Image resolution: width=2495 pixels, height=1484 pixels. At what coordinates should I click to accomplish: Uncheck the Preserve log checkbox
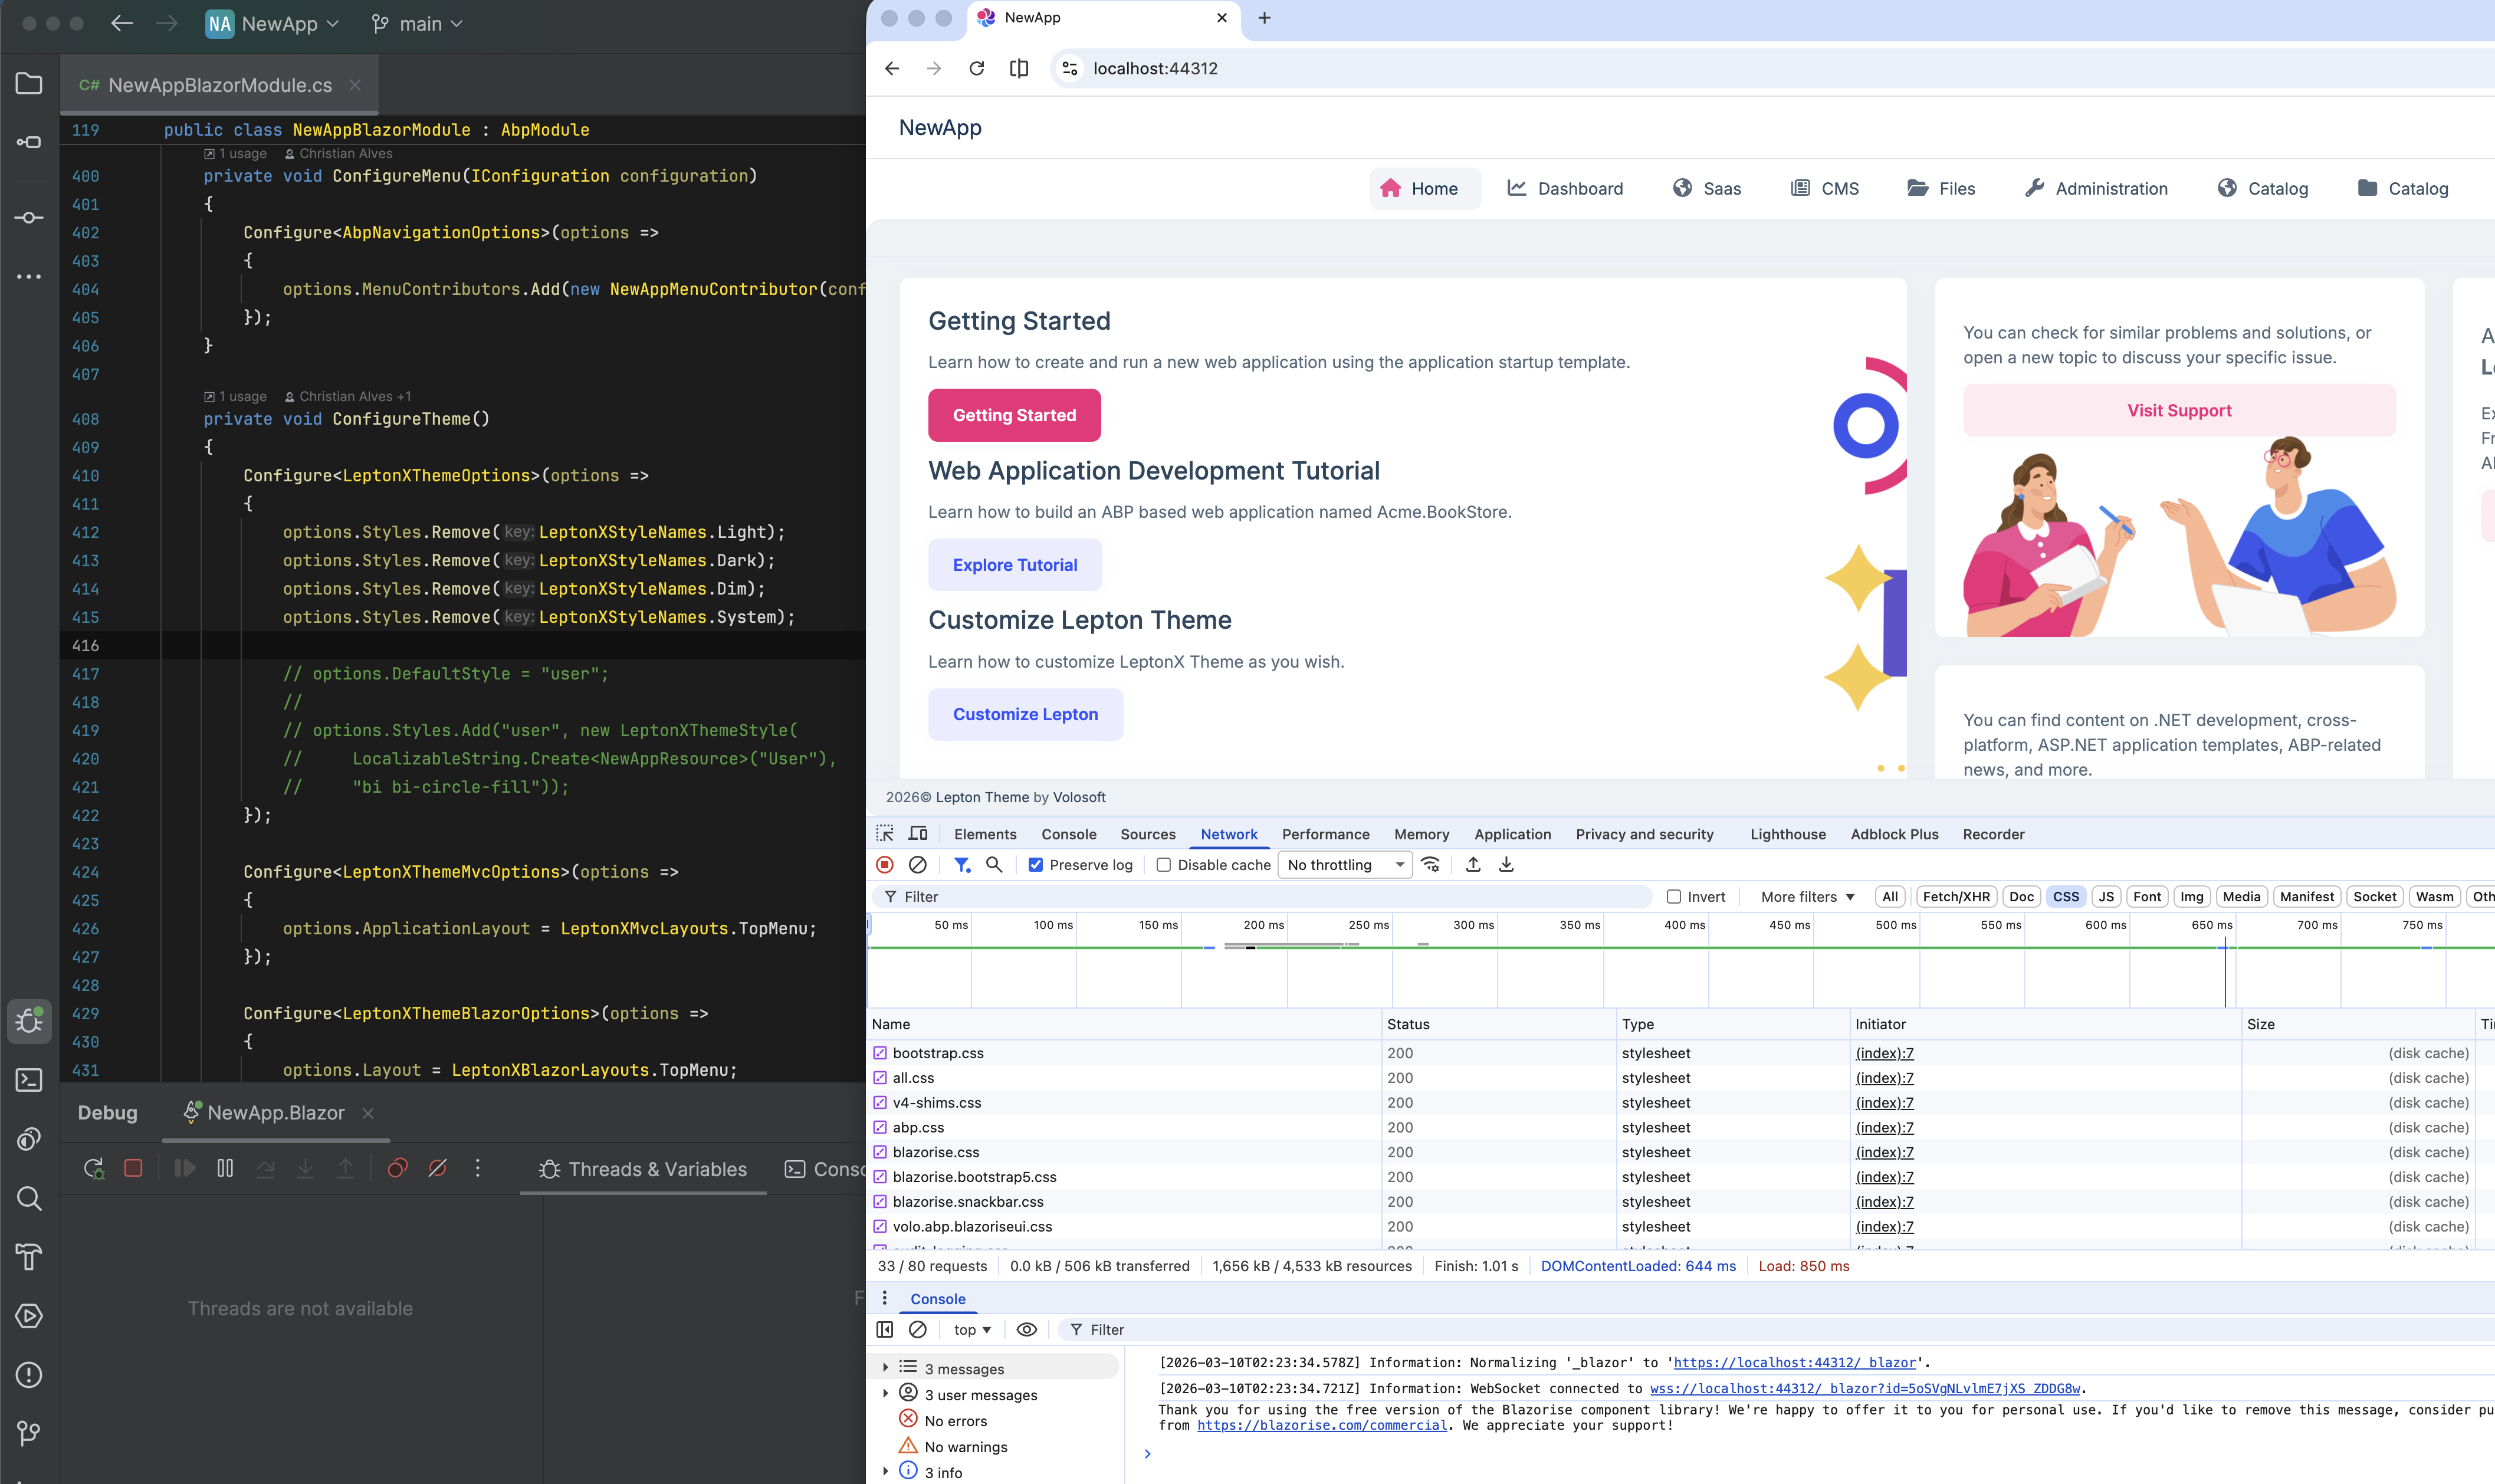1036,865
